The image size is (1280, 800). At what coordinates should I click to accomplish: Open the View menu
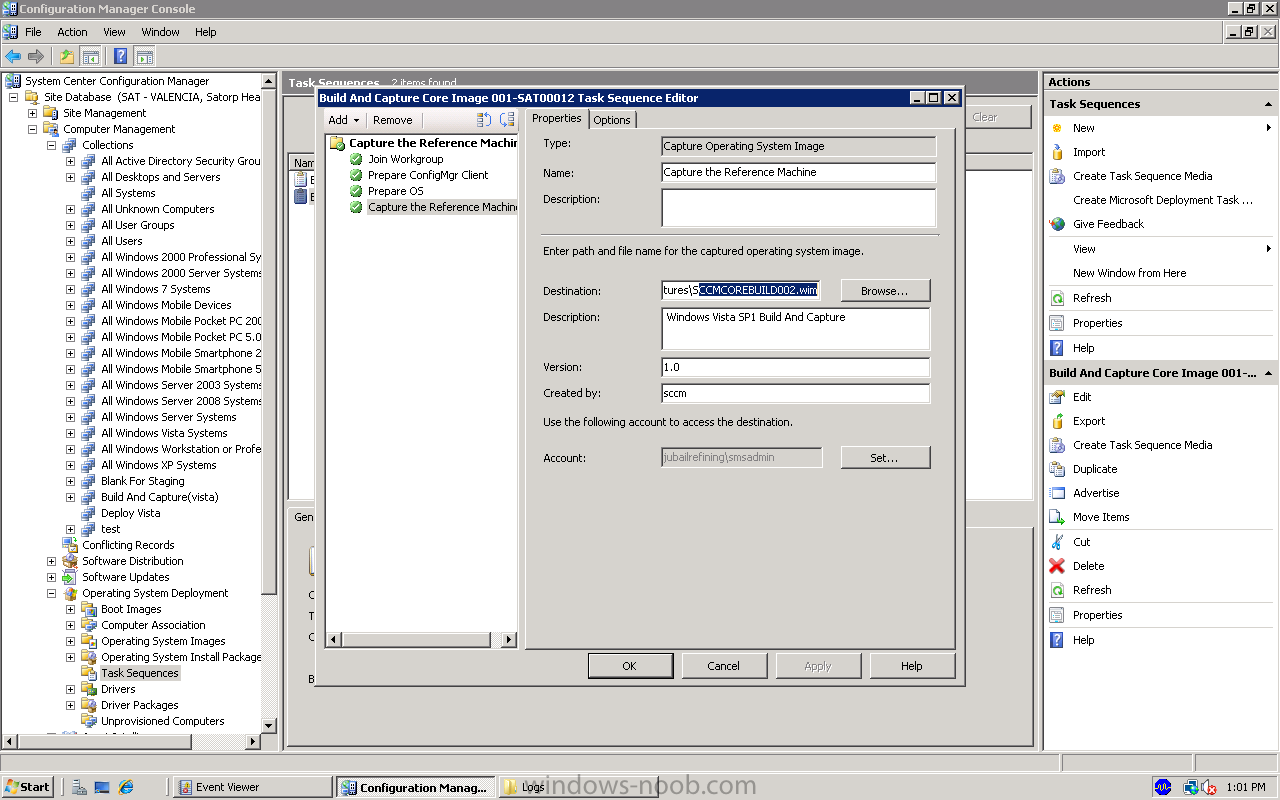coord(114,32)
